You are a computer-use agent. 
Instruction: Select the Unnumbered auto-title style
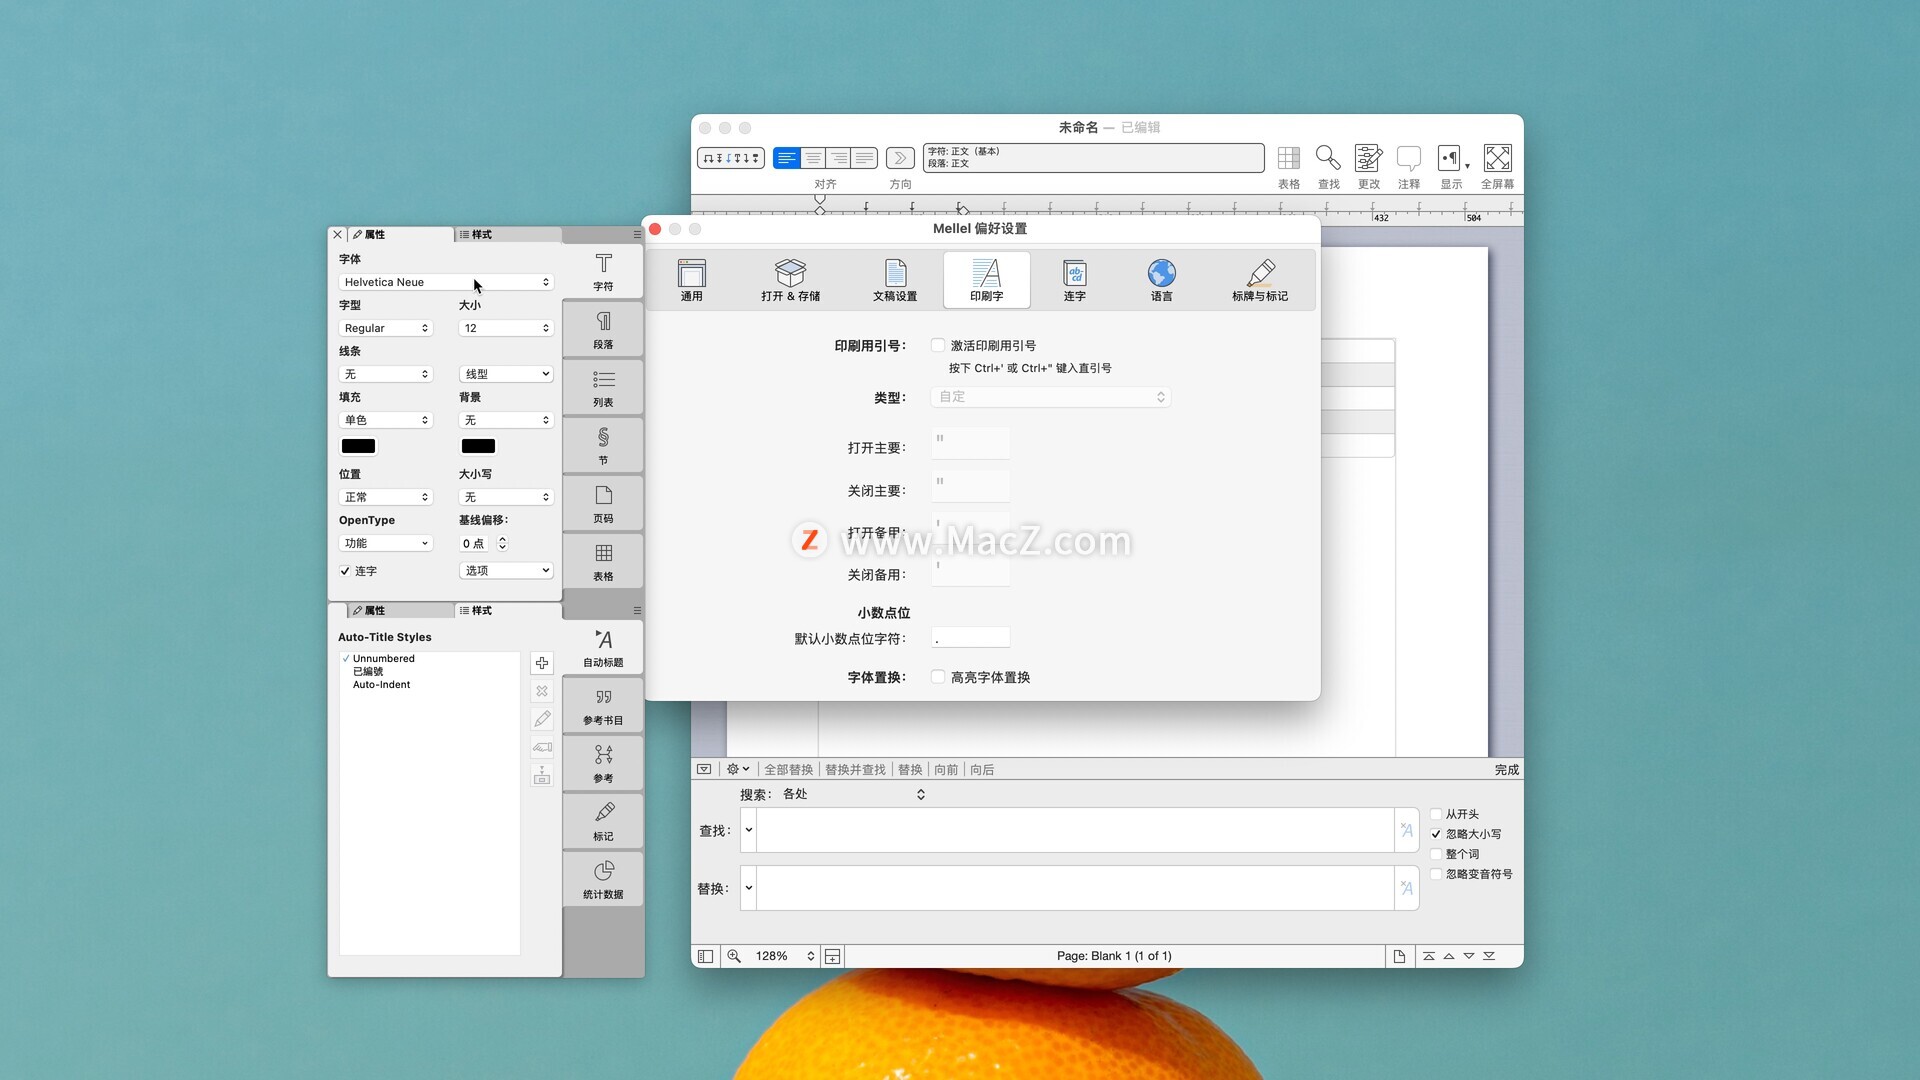tap(384, 658)
